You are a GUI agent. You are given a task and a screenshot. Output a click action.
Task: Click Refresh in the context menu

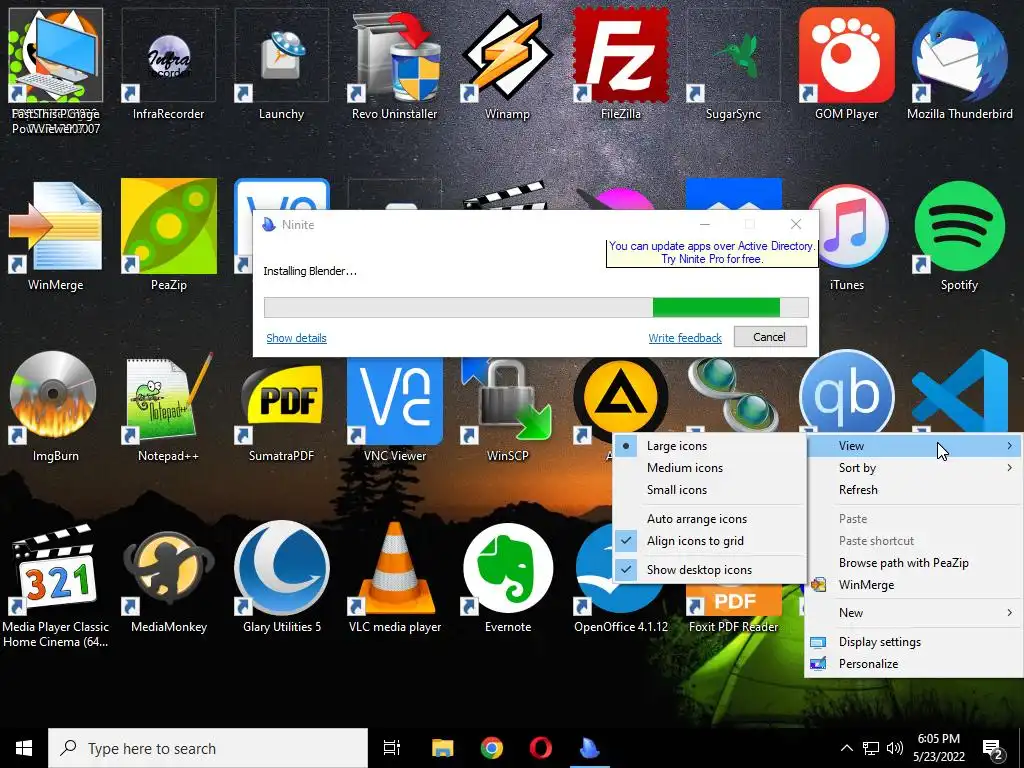coord(914,490)
